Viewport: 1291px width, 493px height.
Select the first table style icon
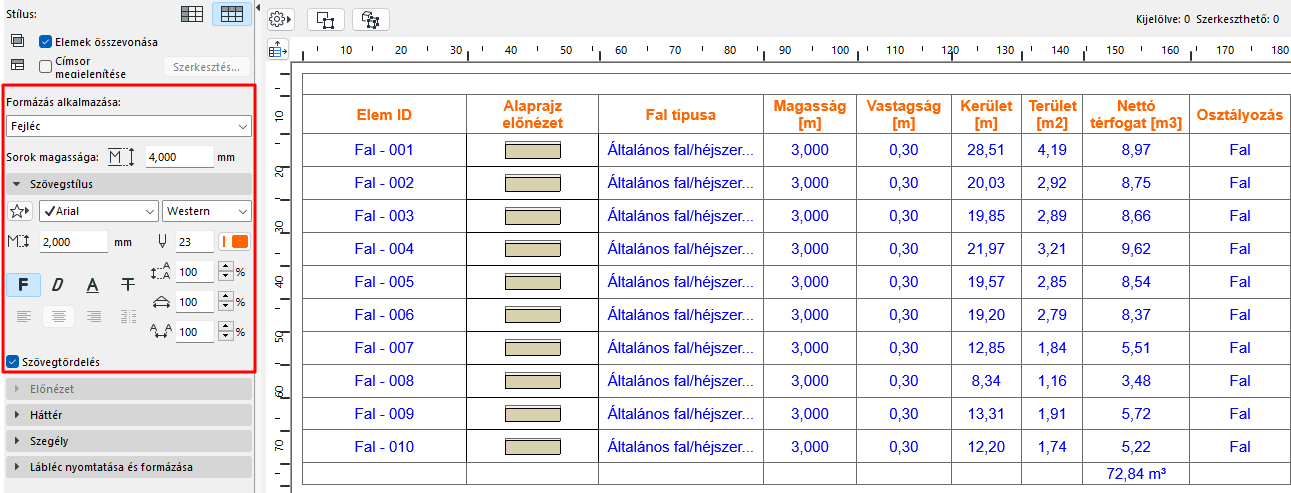click(193, 14)
